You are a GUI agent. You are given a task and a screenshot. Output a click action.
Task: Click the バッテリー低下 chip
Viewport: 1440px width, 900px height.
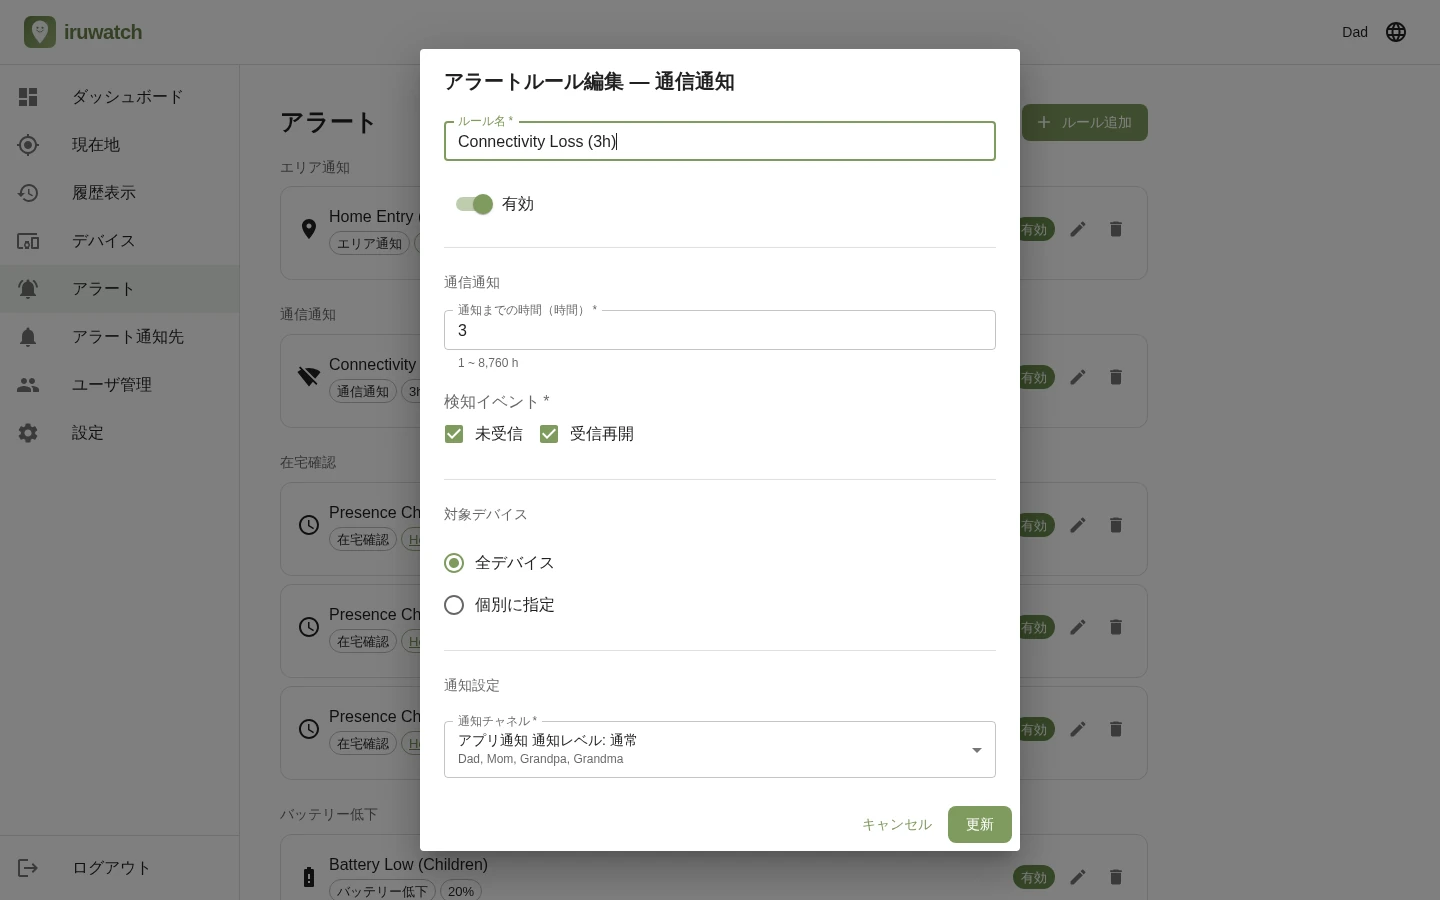coord(382,890)
